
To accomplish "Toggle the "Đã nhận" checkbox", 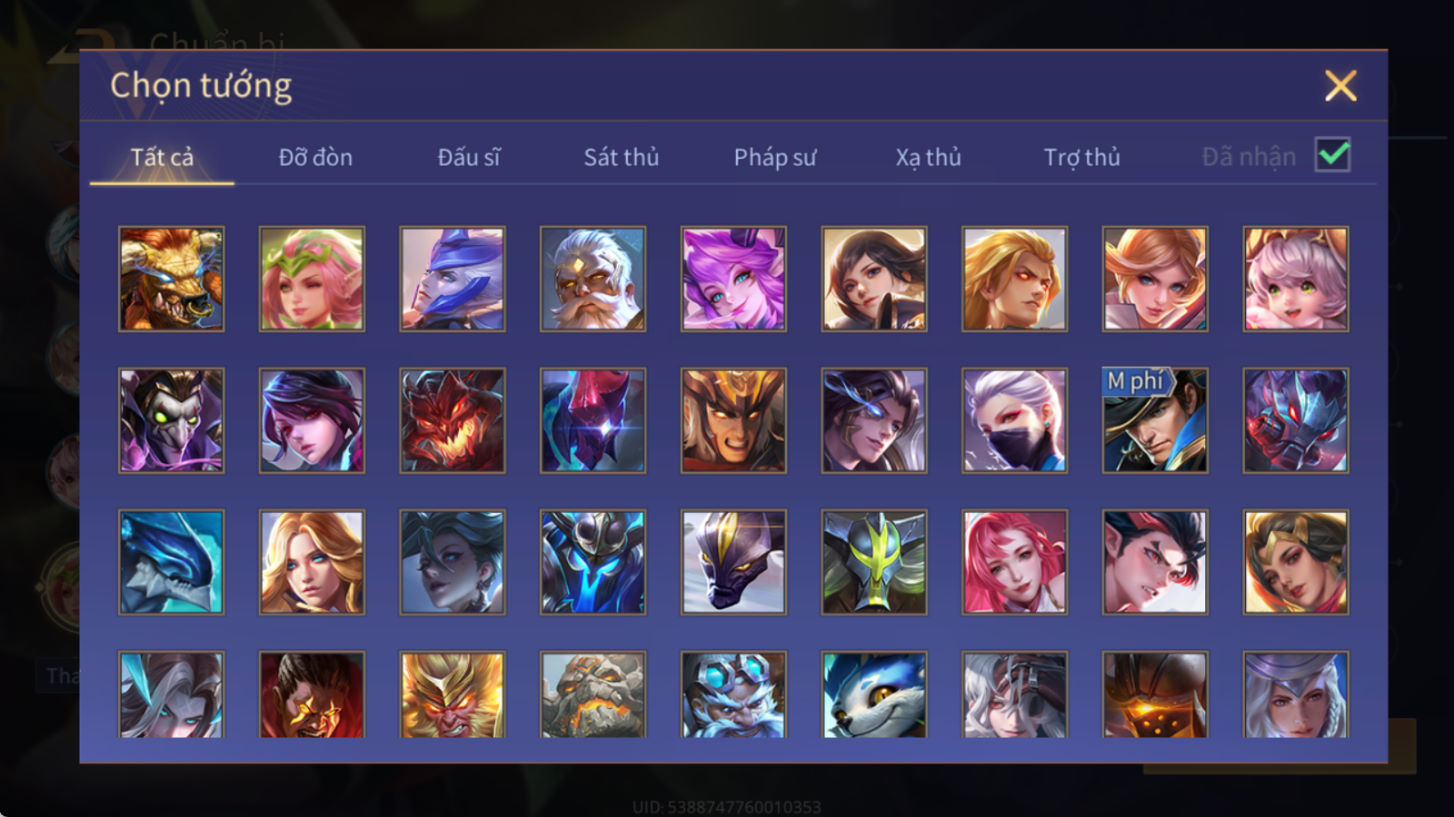I will [1333, 155].
